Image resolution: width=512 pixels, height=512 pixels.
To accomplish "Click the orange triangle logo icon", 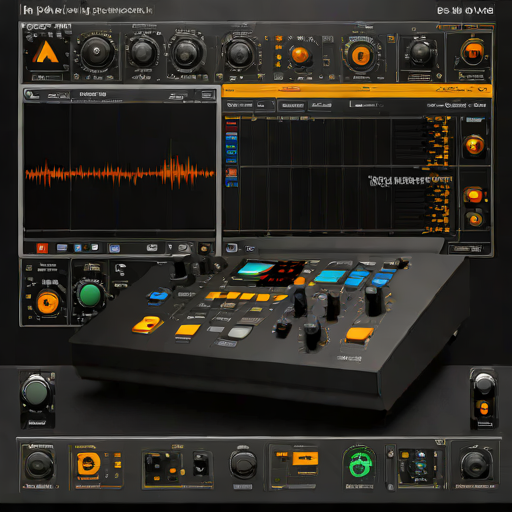I will (x=46, y=52).
